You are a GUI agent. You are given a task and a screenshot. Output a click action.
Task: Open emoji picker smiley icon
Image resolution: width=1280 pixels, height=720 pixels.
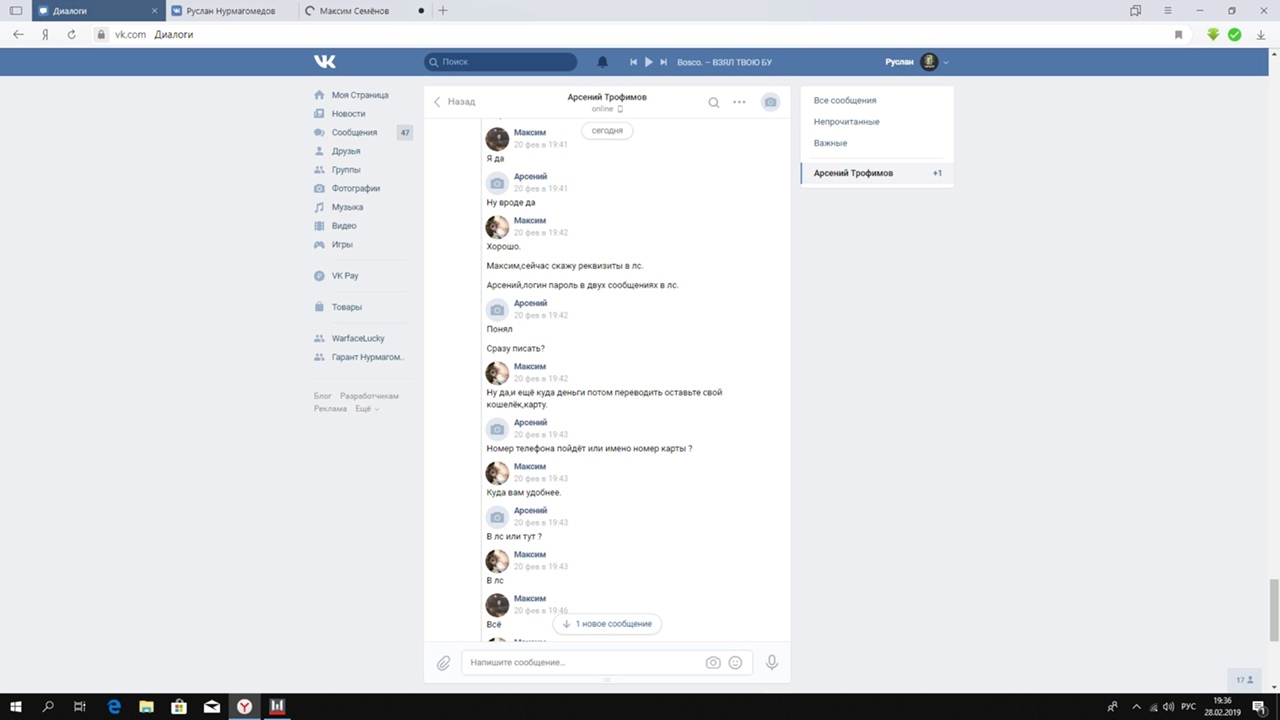(735, 662)
